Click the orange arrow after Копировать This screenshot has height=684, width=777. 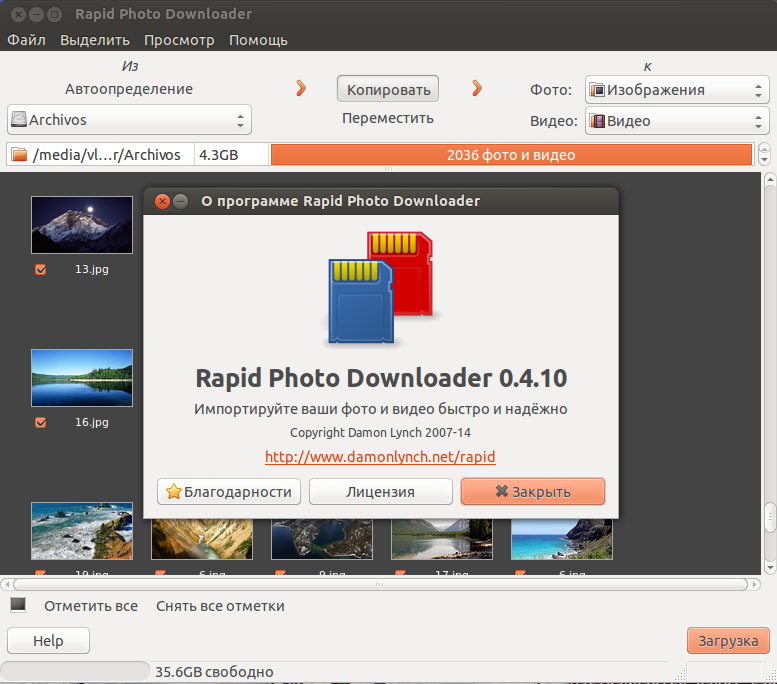(477, 88)
